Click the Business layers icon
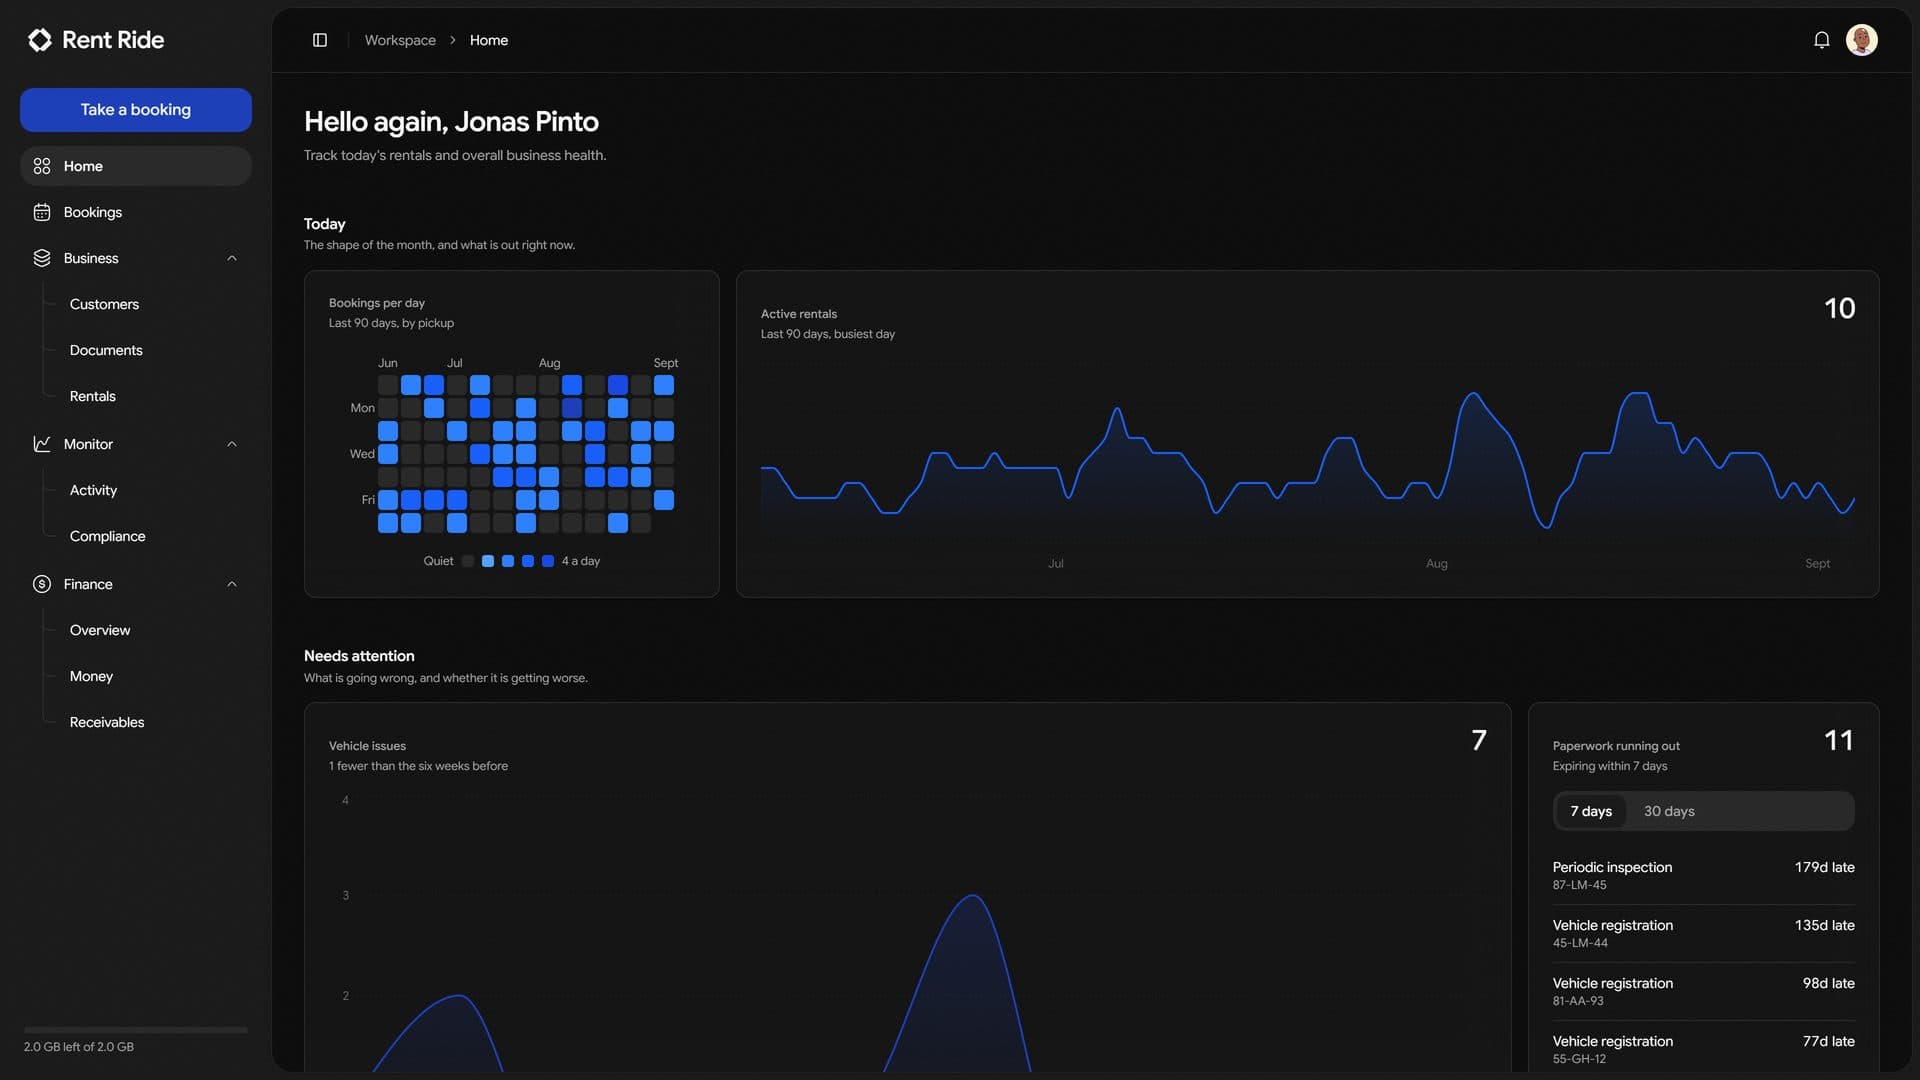Screen dimensions: 1920x1080 42,258
